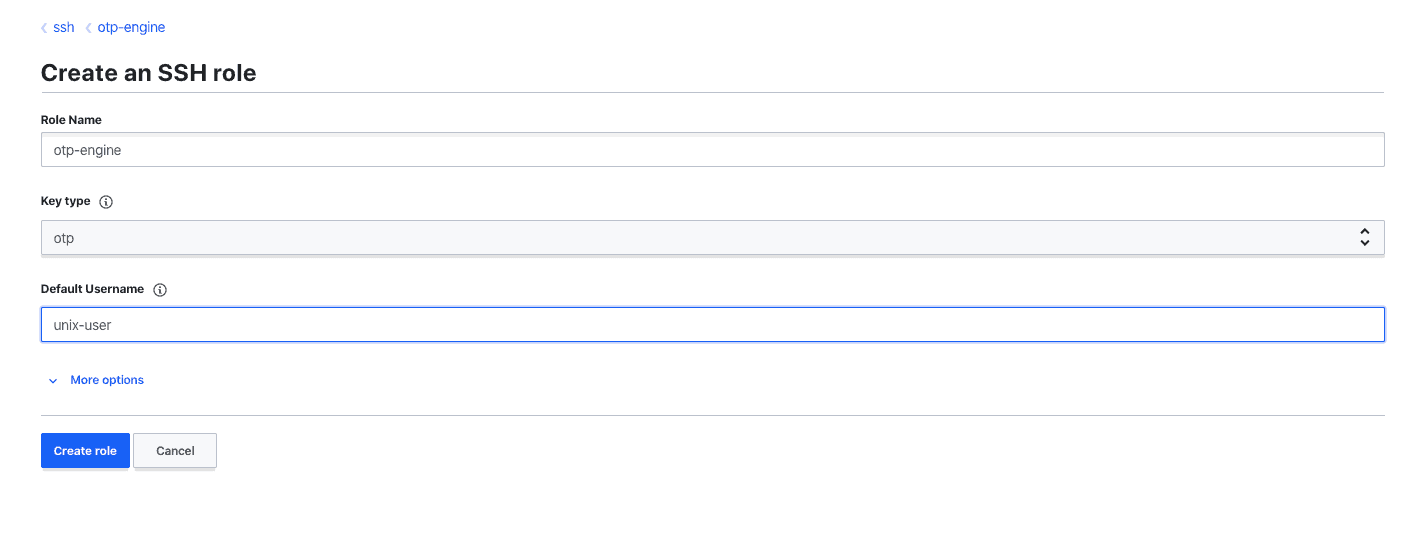The width and height of the screenshot is (1423, 536).
Task: Click the Create an SSH role heading
Action: [x=148, y=73]
